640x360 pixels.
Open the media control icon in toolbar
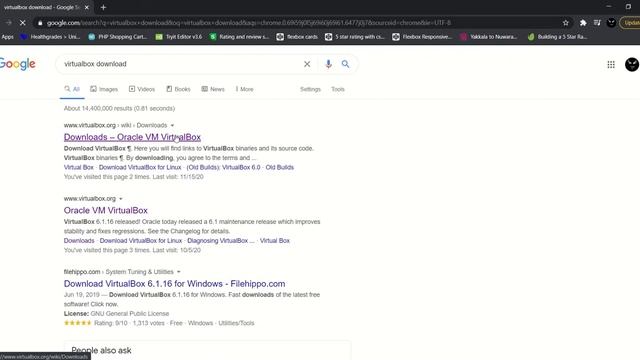click(597, 23)
